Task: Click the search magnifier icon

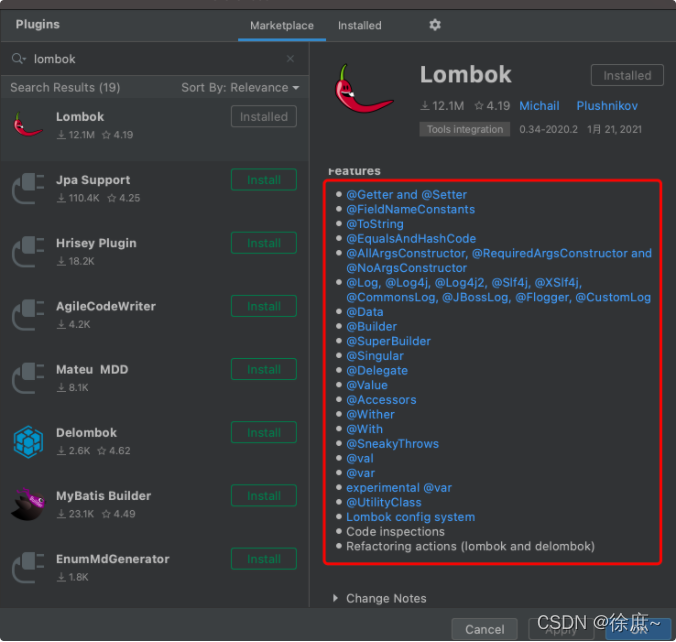Action: coord(18,59)
